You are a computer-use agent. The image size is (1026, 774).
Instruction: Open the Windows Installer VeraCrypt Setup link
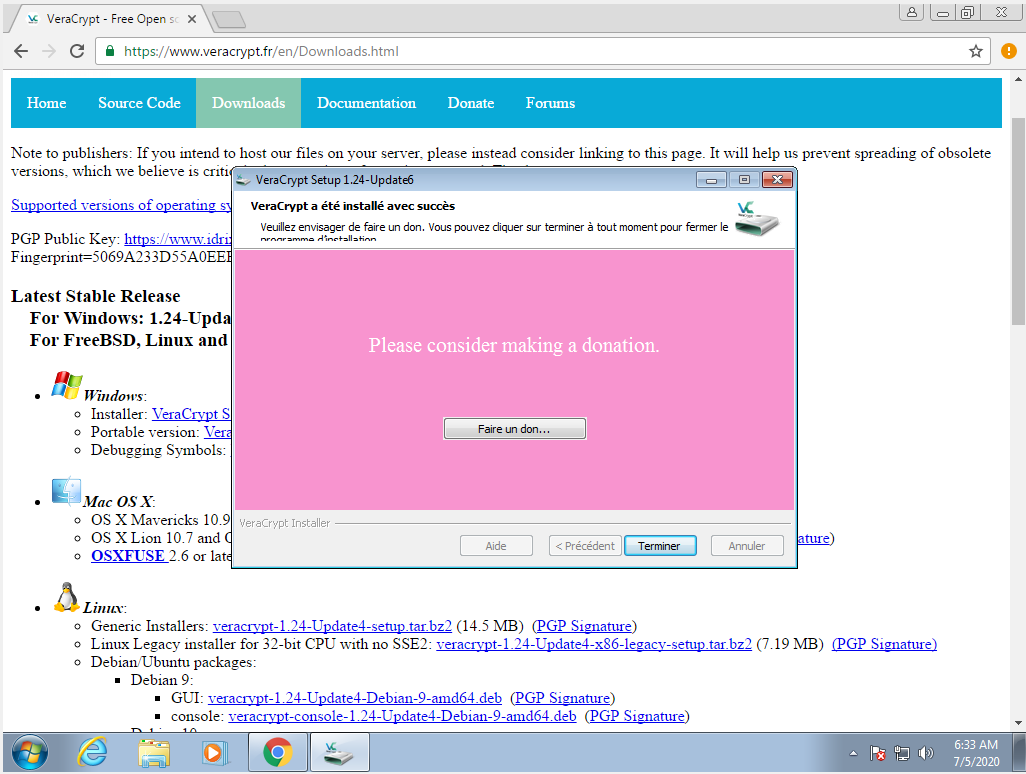191,413
